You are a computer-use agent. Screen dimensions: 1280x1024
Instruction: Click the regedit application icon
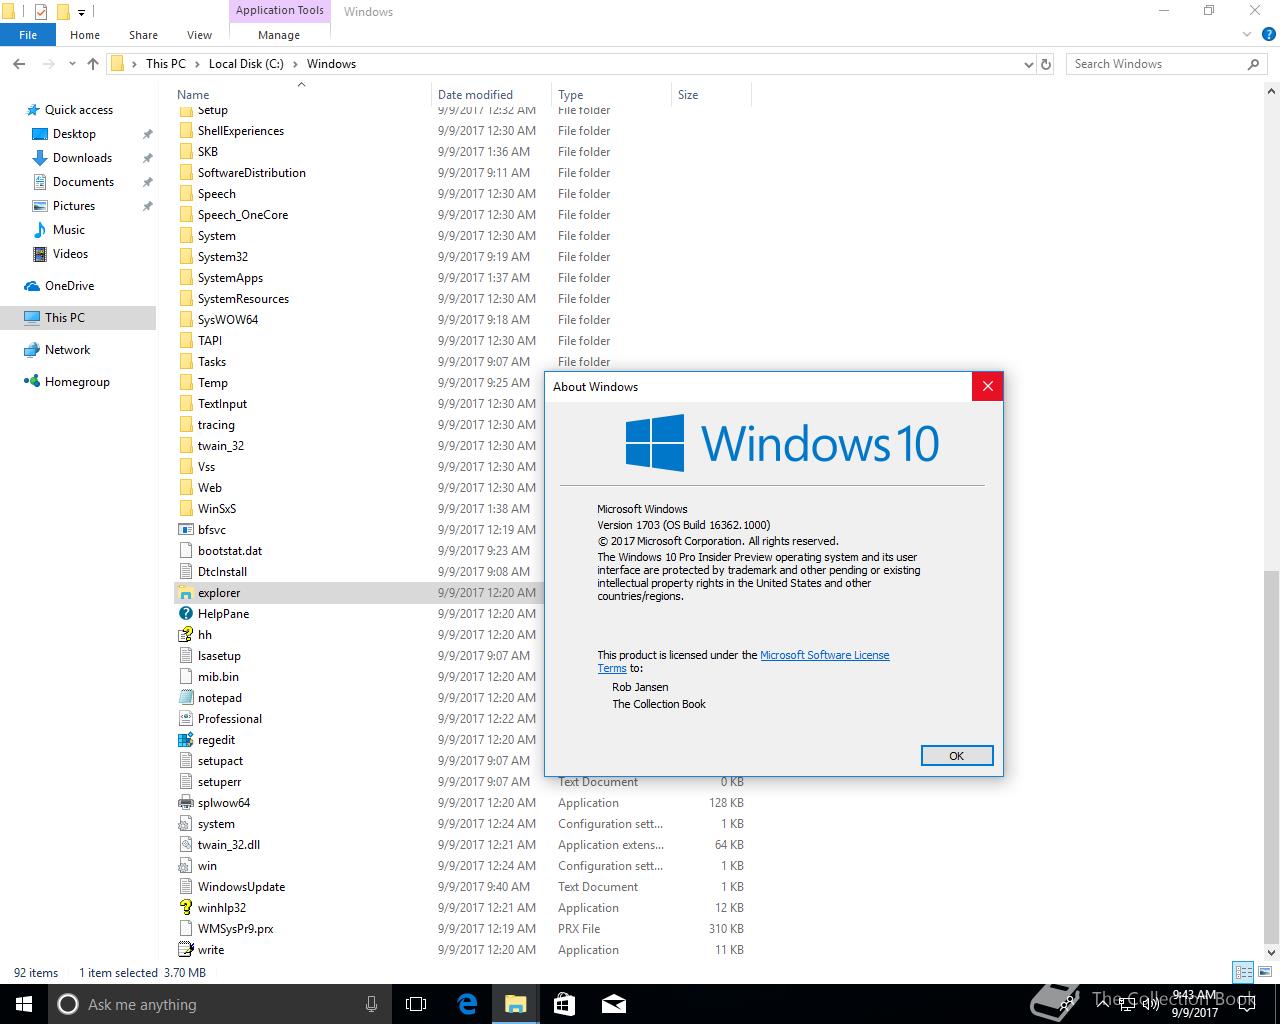(185, 740)
